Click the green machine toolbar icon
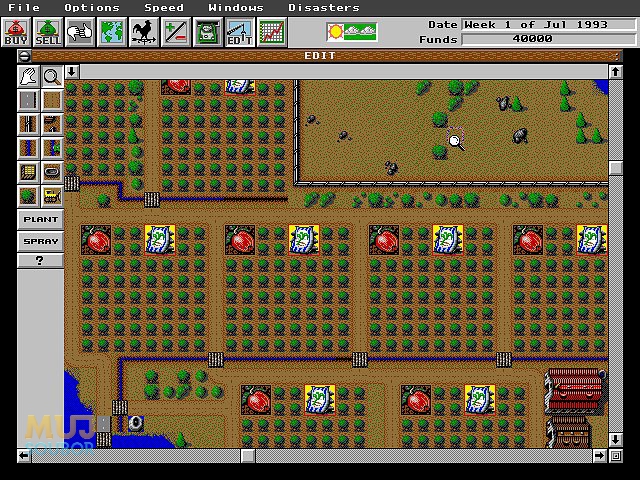 (x=208, y=32)
